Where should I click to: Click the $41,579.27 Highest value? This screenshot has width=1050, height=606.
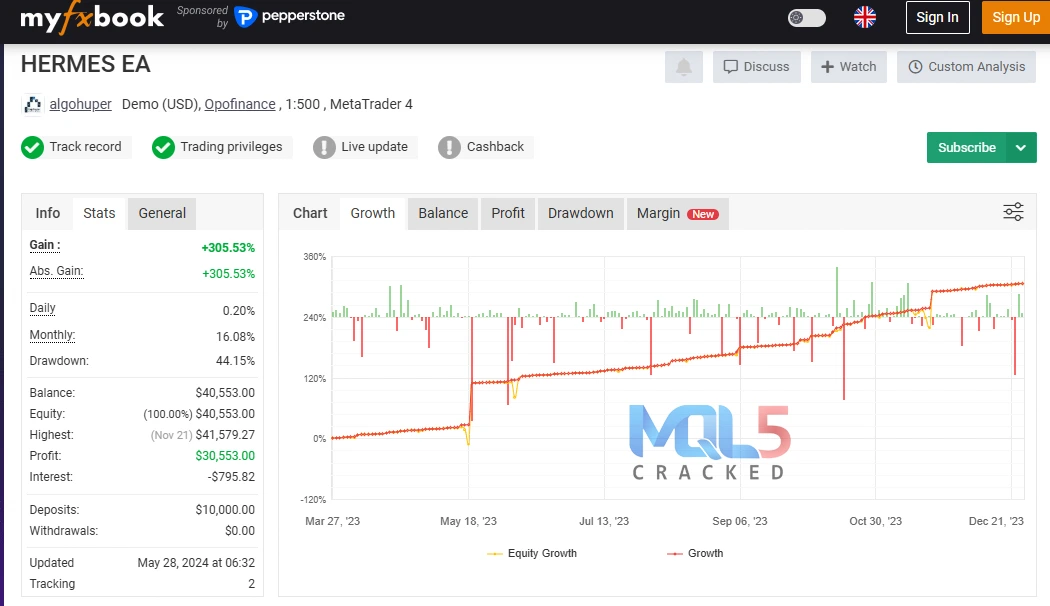pyautogui.click(x=225, y=435)
